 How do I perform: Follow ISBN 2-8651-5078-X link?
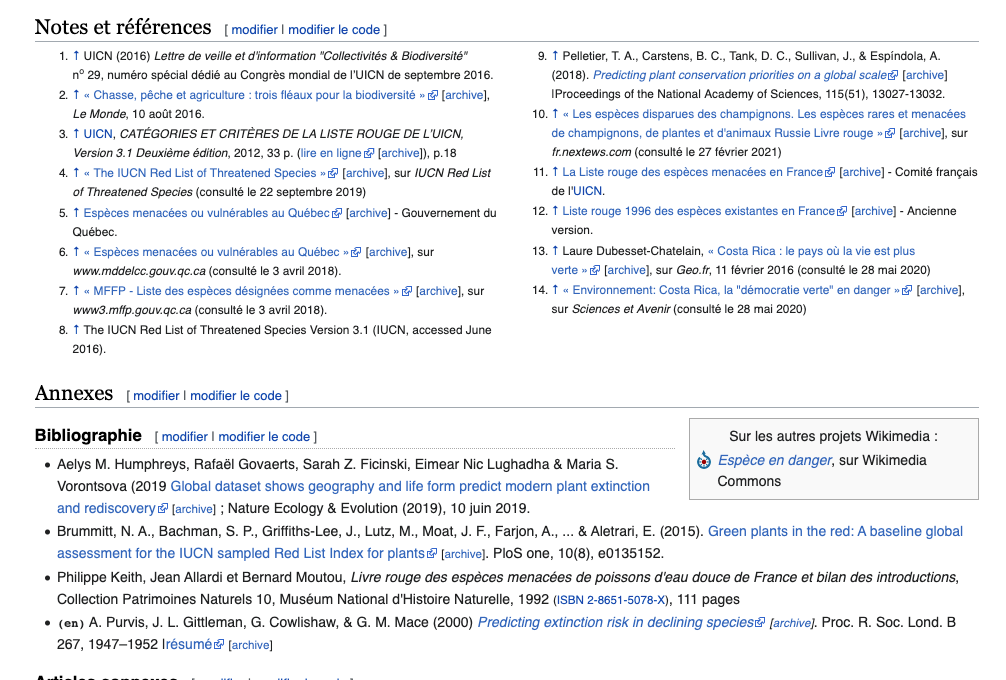(610, 600)
